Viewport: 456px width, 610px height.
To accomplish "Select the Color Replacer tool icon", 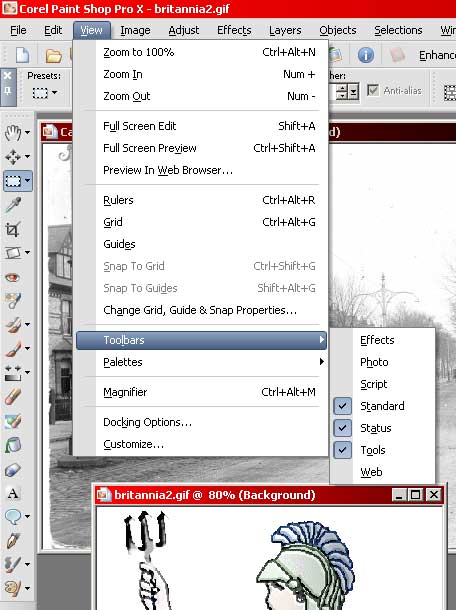I will pos(13,469).
